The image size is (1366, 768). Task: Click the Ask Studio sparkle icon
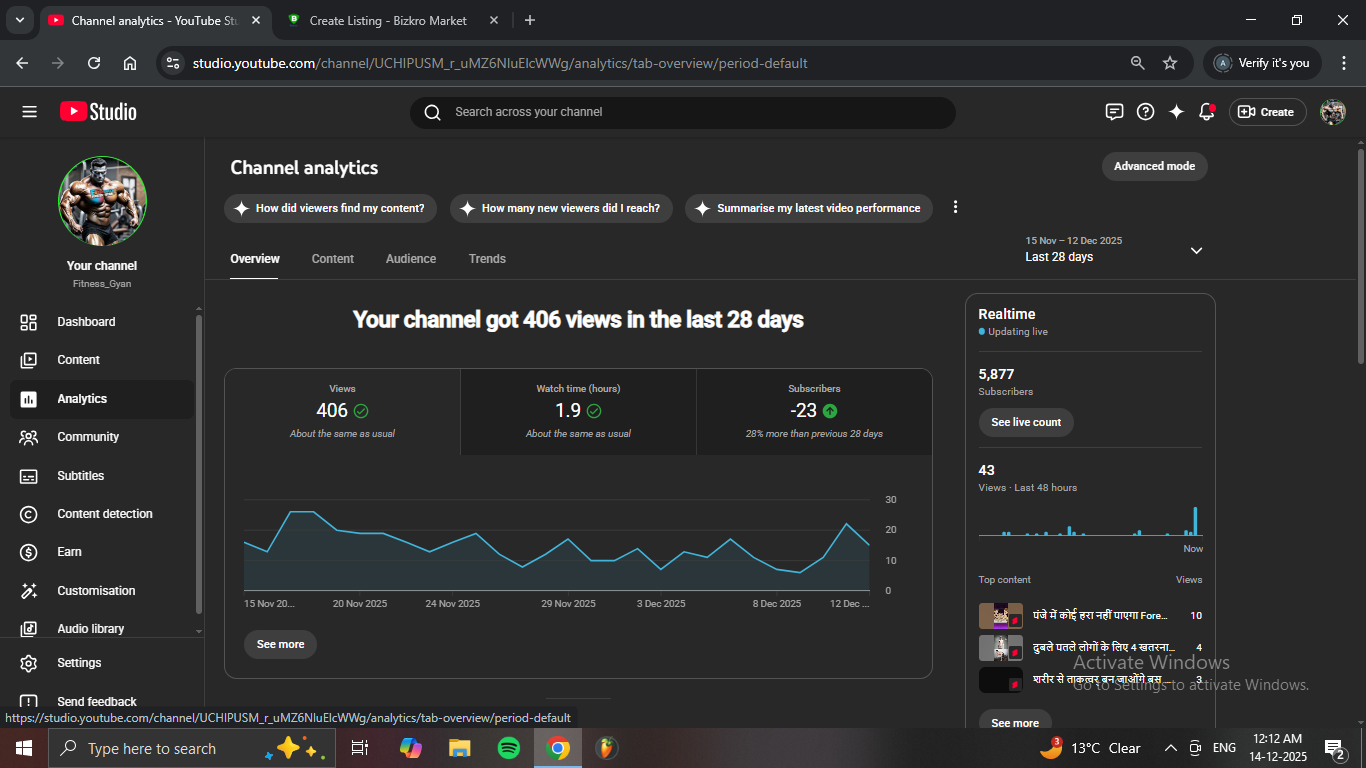[x=1176, y=112]
